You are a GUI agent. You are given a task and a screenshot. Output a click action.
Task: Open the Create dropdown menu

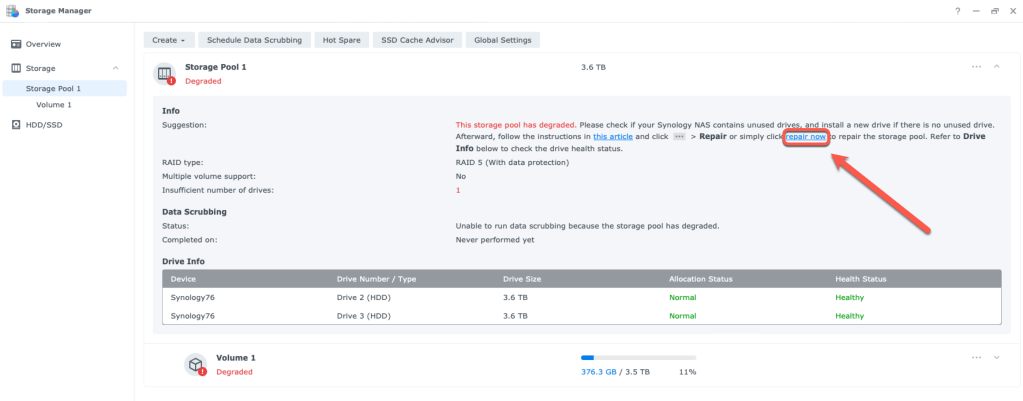point(170,40)
